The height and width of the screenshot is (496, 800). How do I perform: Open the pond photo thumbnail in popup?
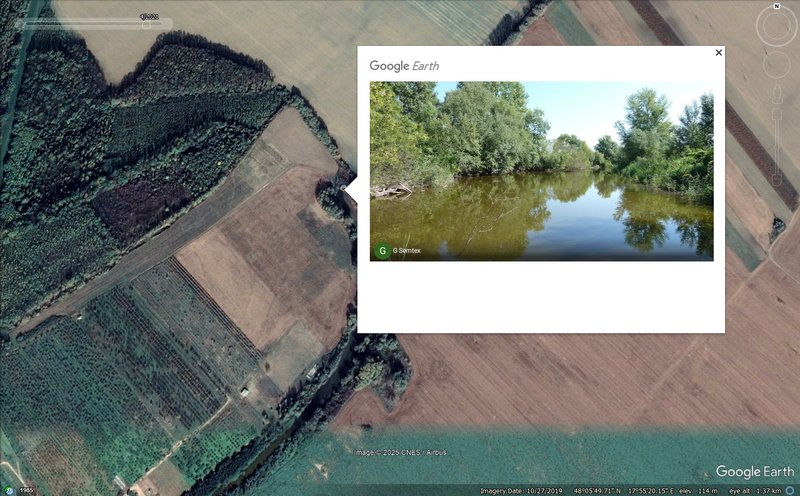pyautogui.click(x=541, y=171)
